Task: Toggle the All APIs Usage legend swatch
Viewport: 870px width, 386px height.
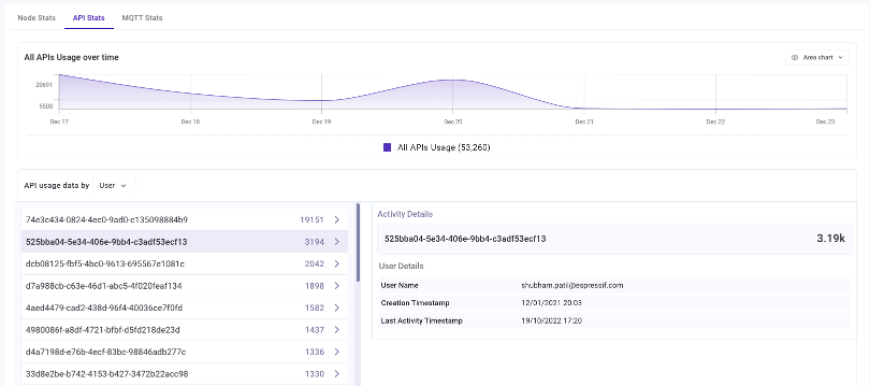Action: (x=387, y=148)
